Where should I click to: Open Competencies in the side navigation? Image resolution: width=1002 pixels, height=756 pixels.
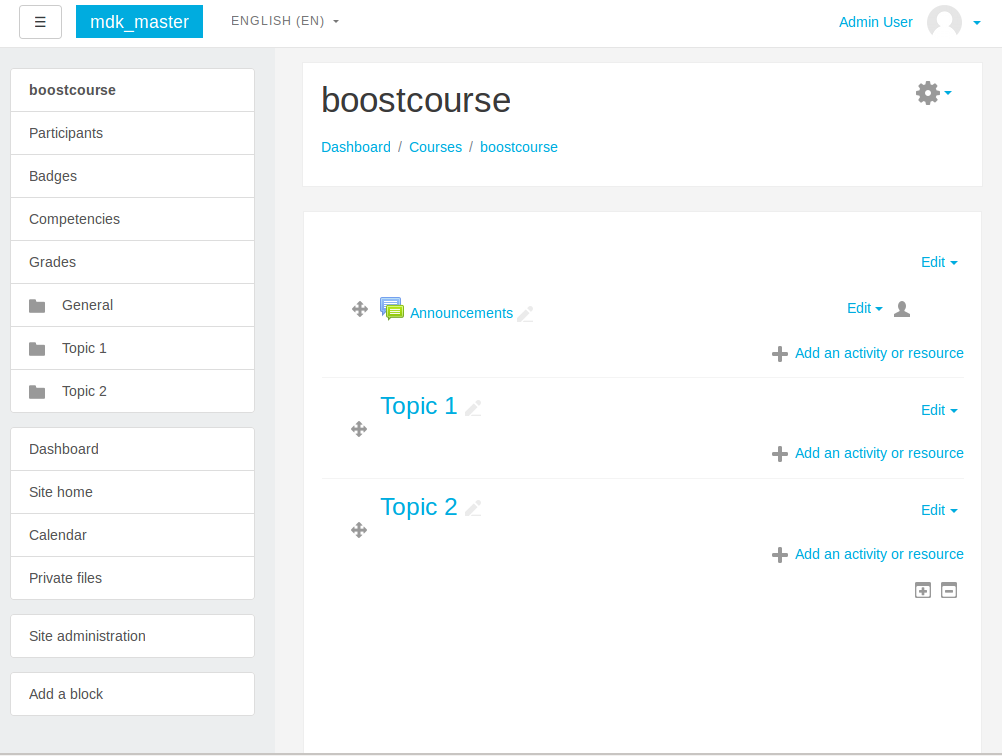pos(133,219)
